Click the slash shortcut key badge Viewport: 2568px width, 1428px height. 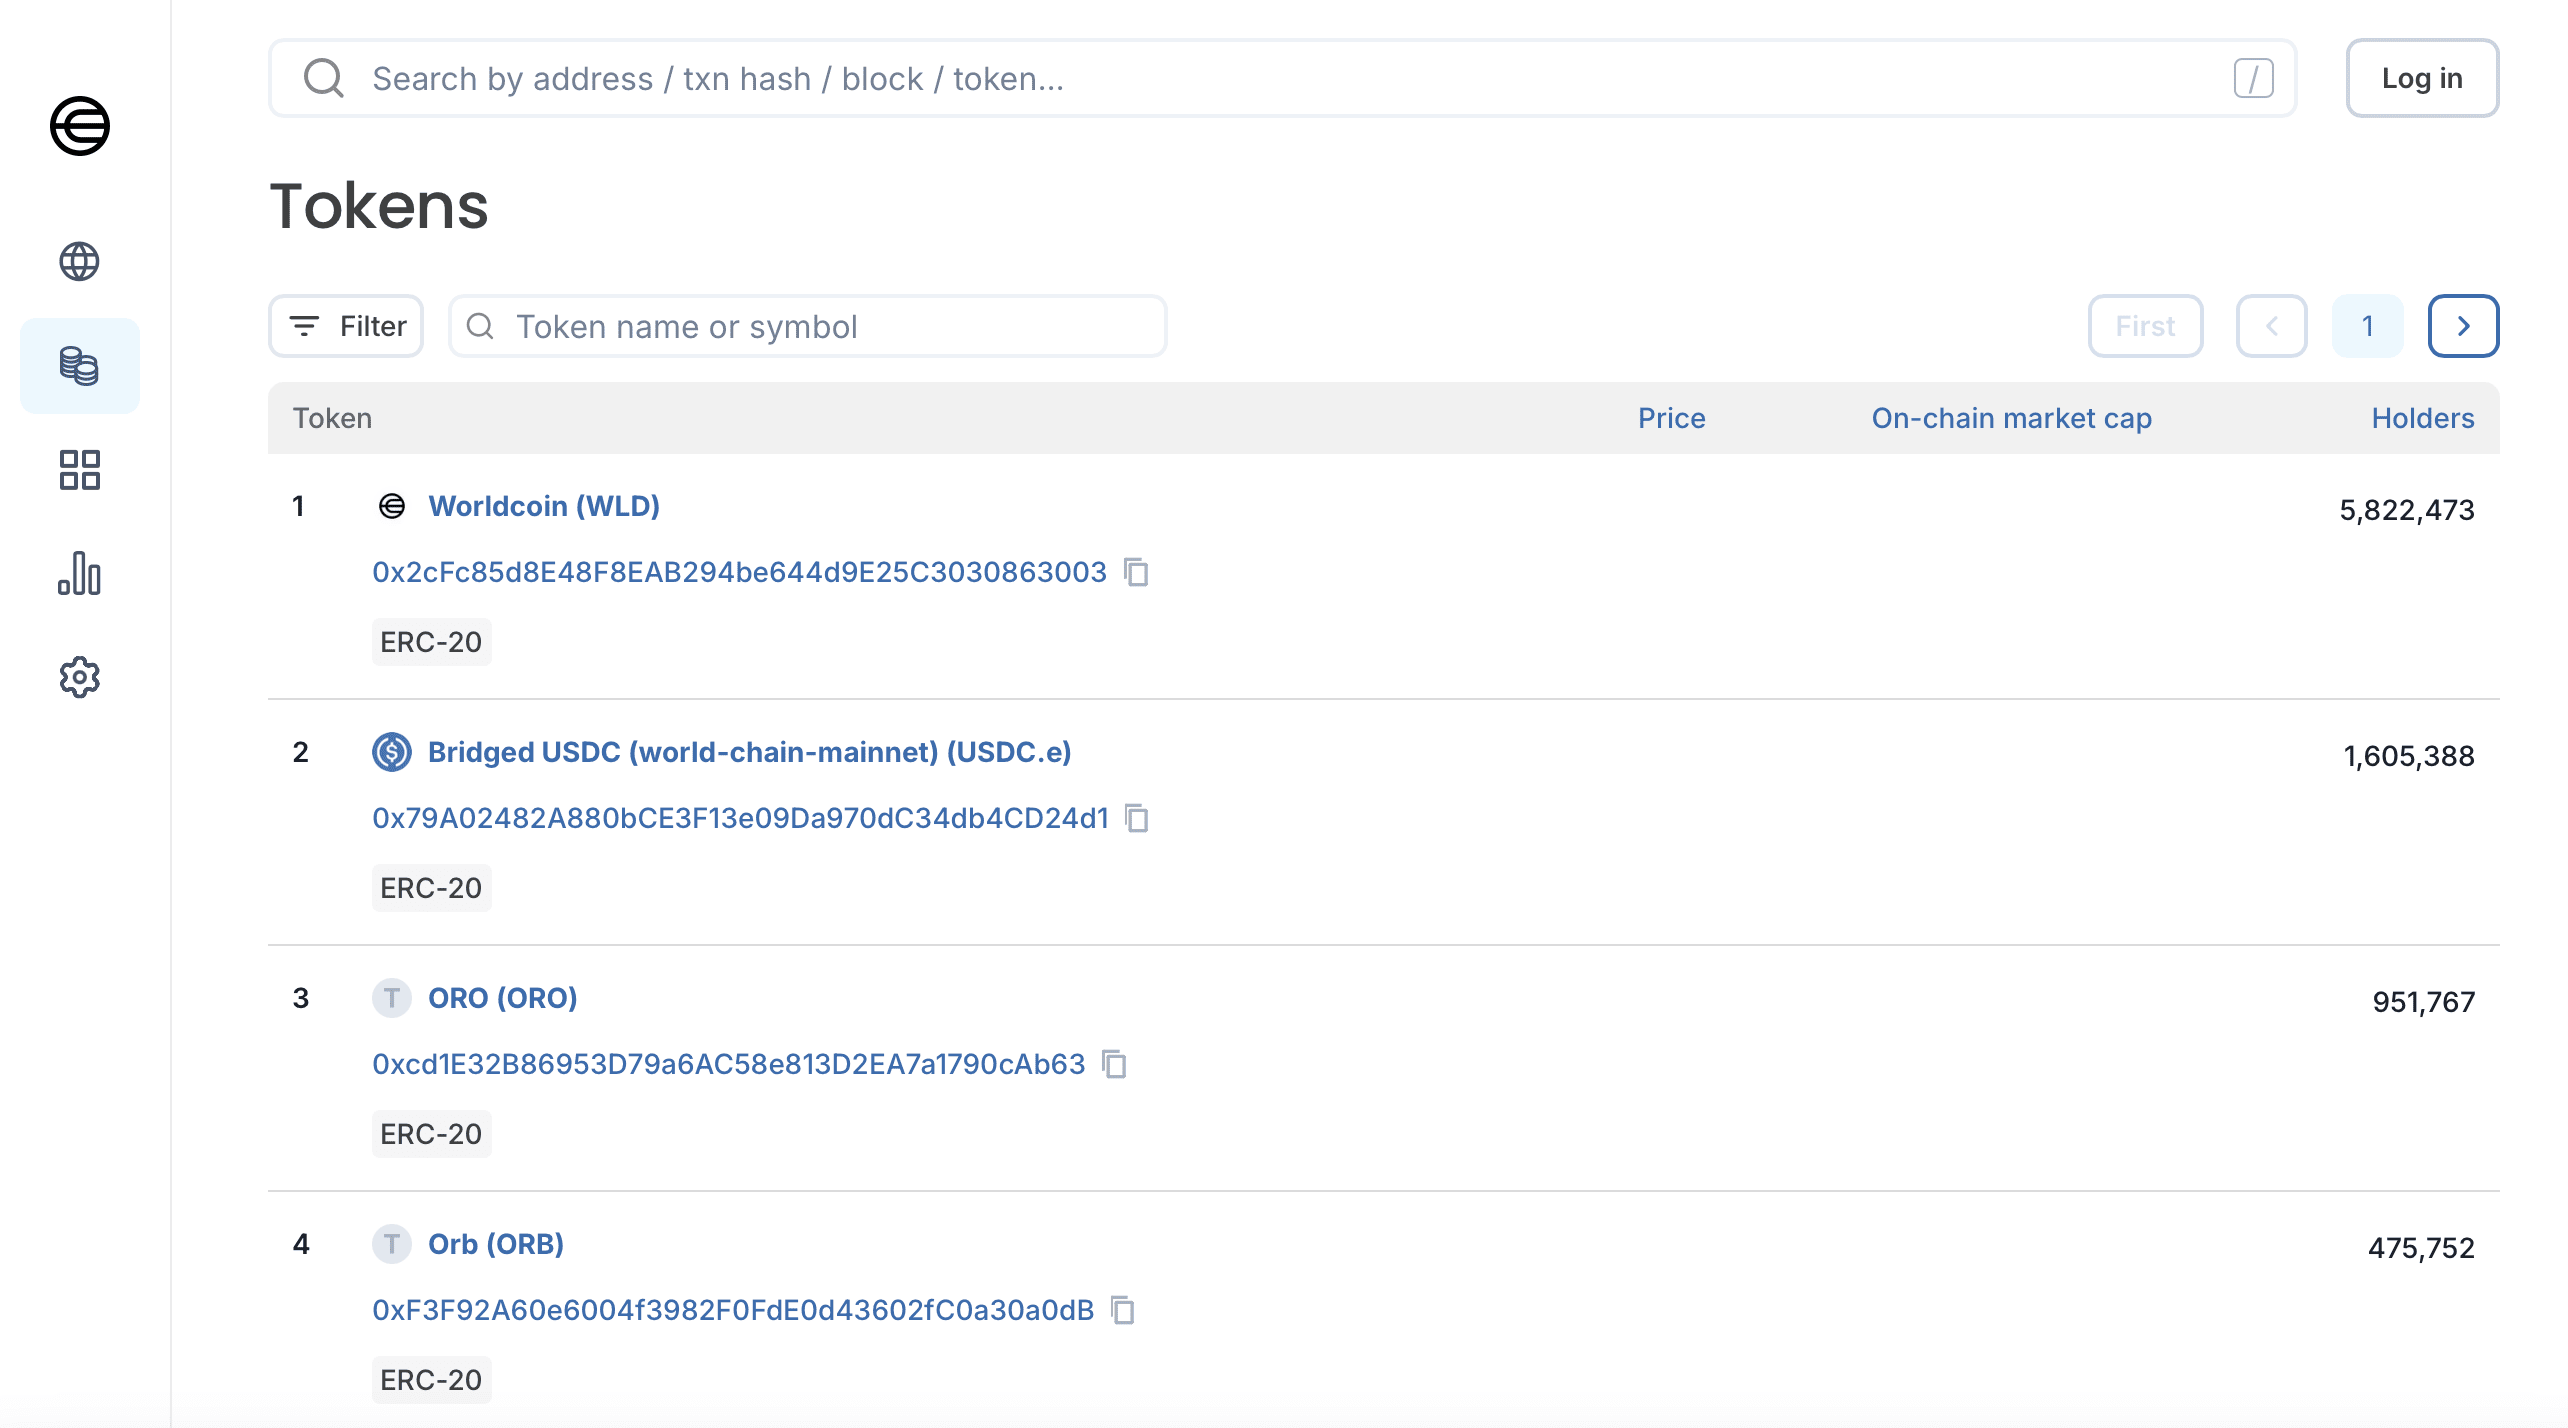point(2254,78)
